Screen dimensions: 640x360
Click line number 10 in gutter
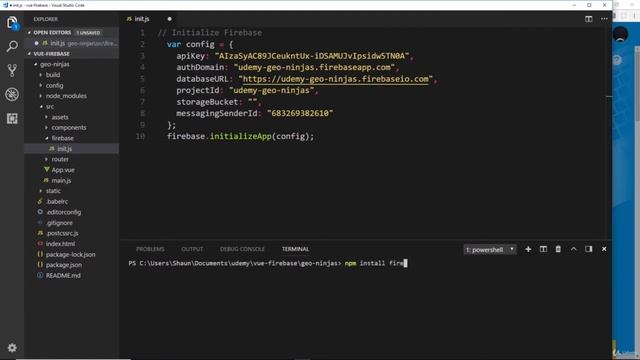coord(140,136)
